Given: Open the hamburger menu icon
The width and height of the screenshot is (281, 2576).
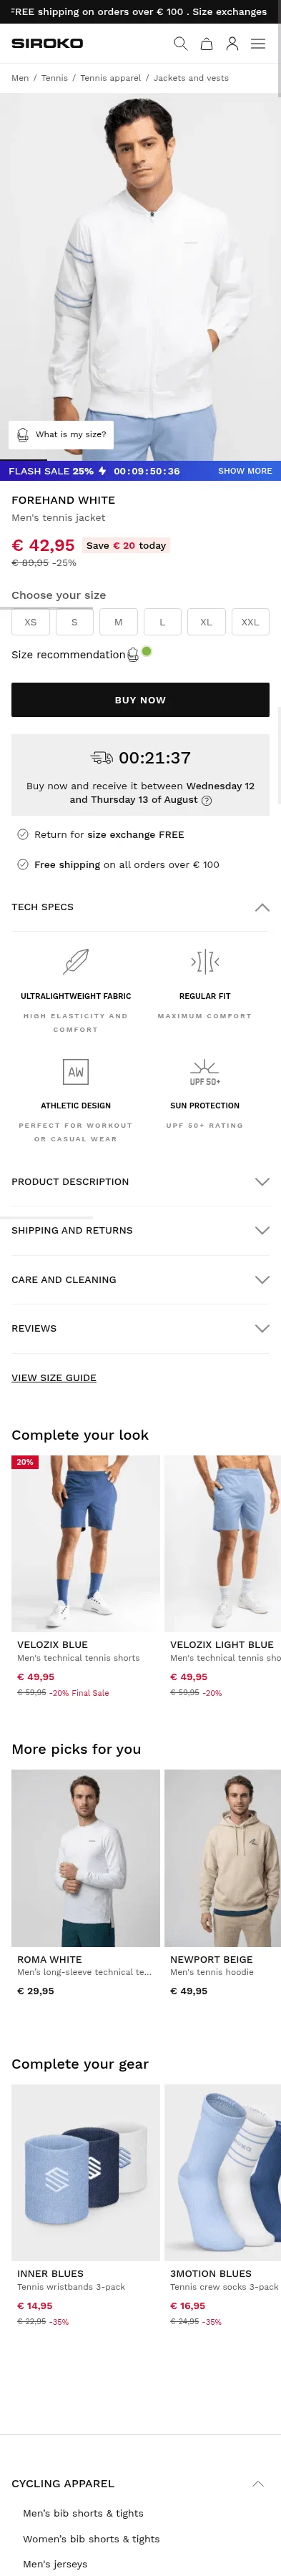Looking at the screenshot, I should click(x=258, y=44).
